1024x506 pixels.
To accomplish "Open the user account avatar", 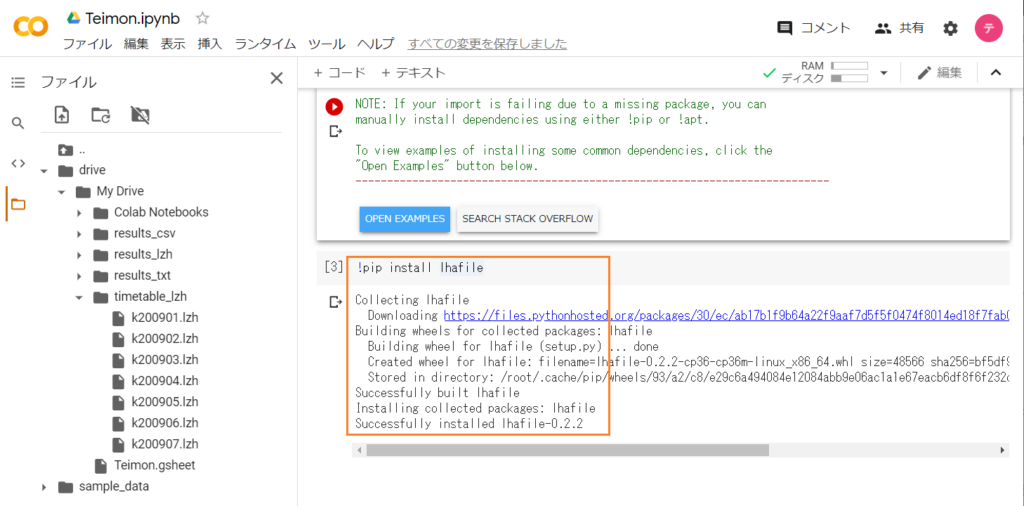I will coord(988,28).
